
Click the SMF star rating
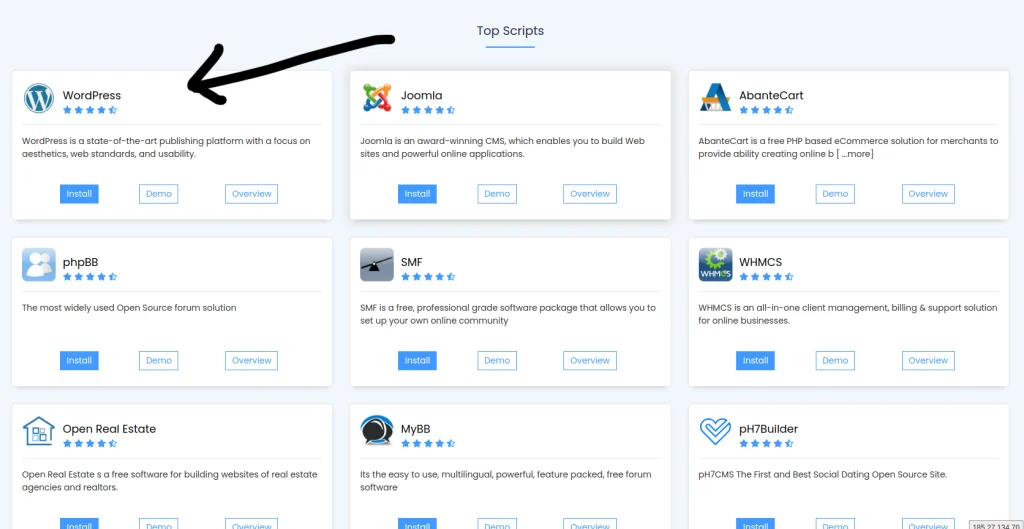[428, 277]
